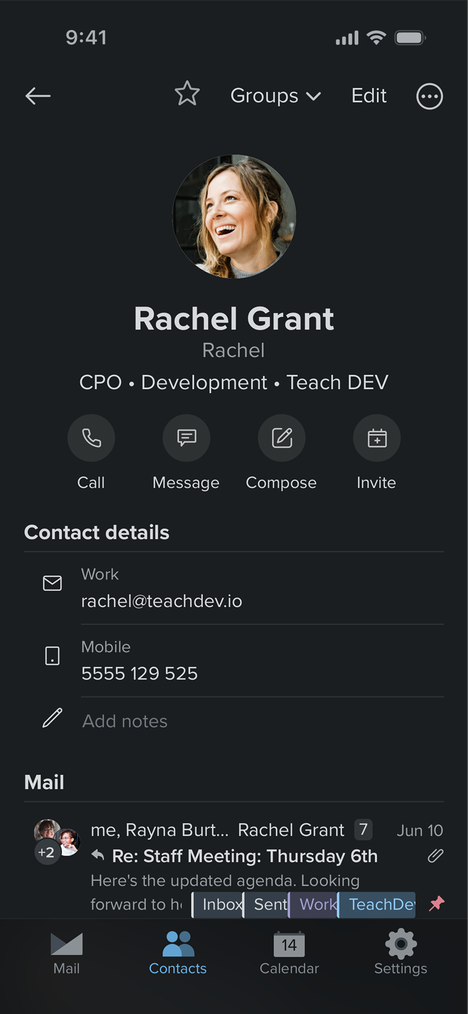The height and width of the screenshot is (1014, 468).
Task: Select the Work label tag
Action: point(313,905)
